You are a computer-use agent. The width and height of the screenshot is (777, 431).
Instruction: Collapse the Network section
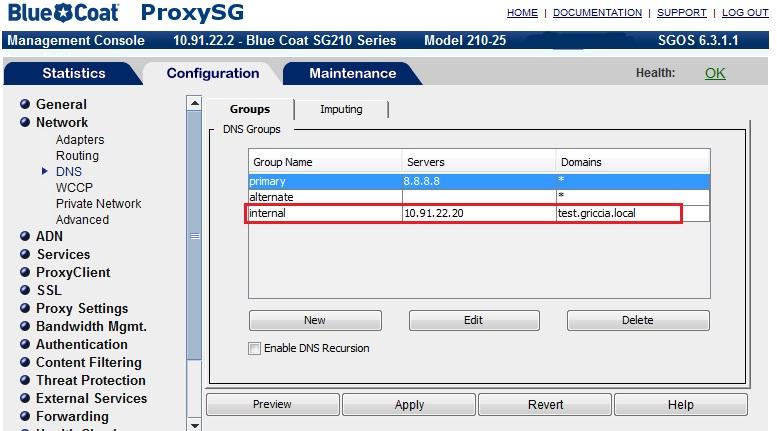(x=62, y=122)
